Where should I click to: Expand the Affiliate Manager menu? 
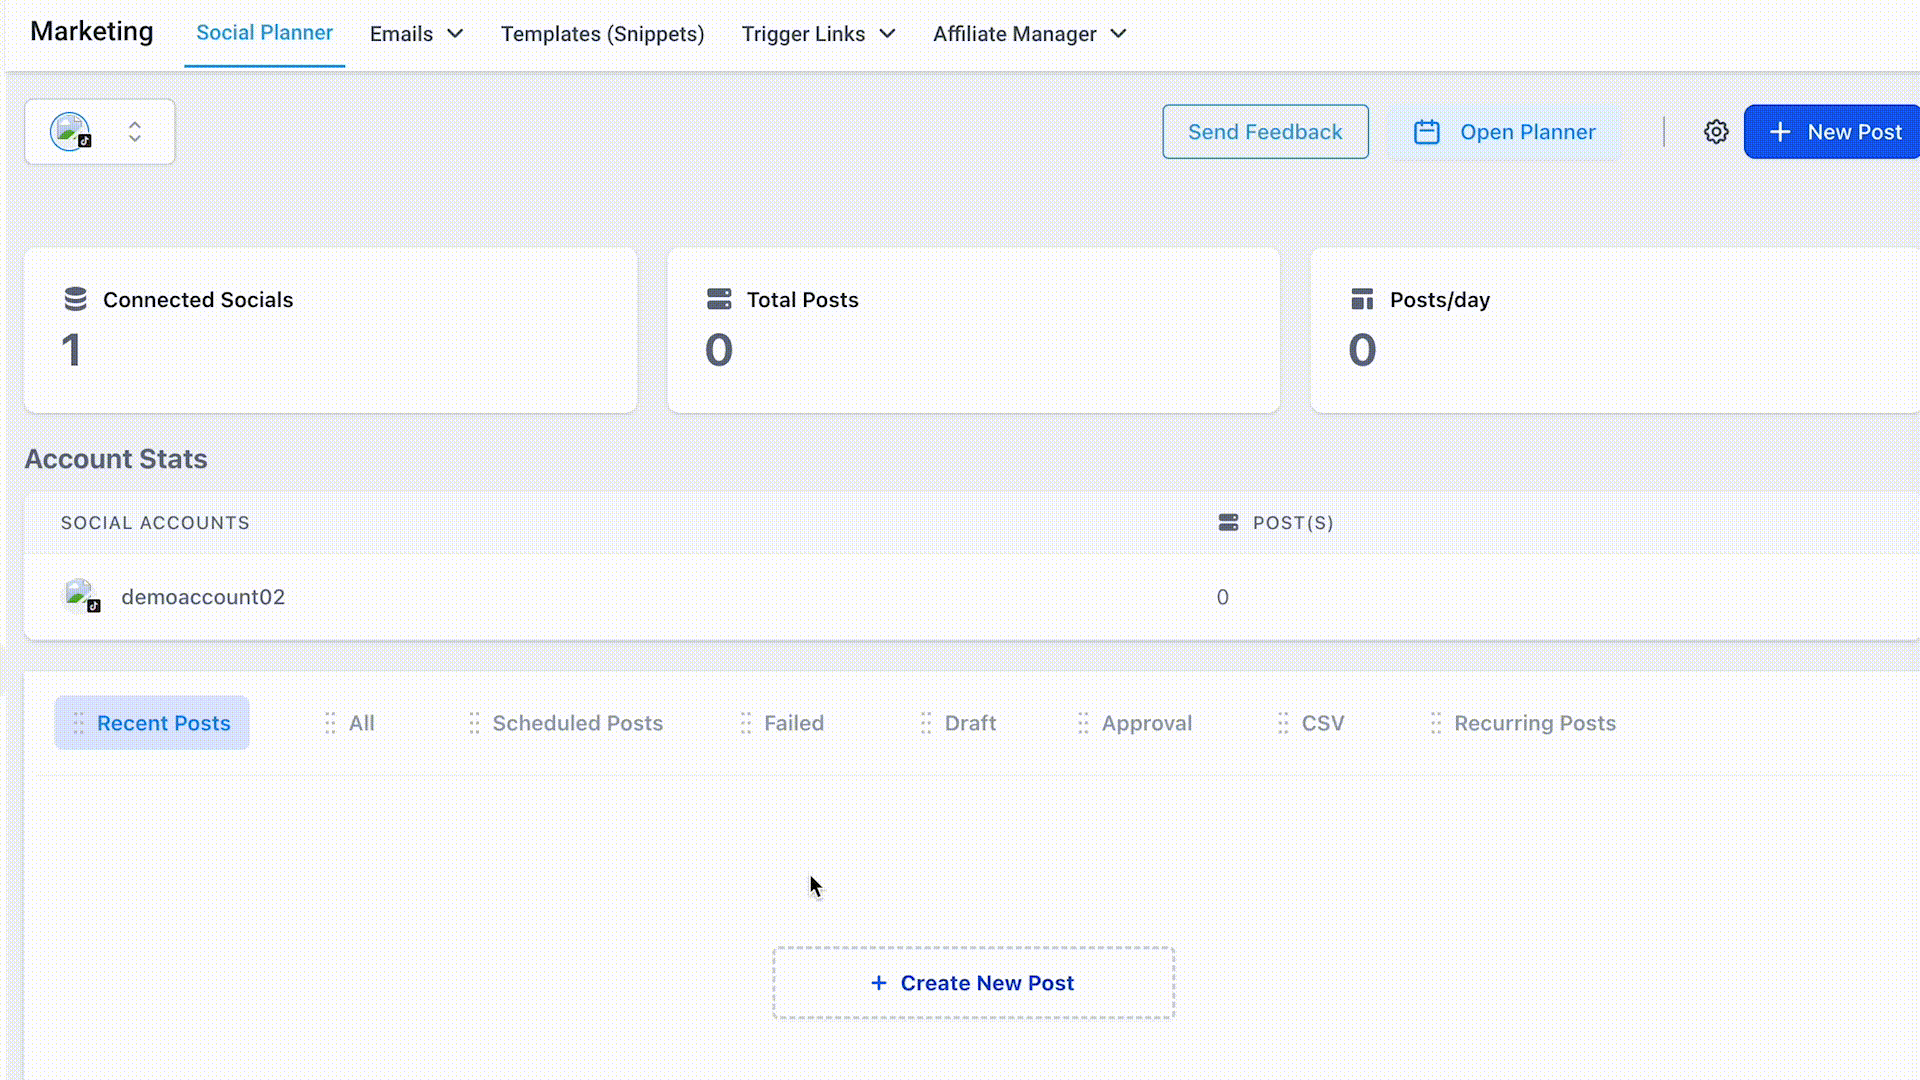(x=1029, y=34)
